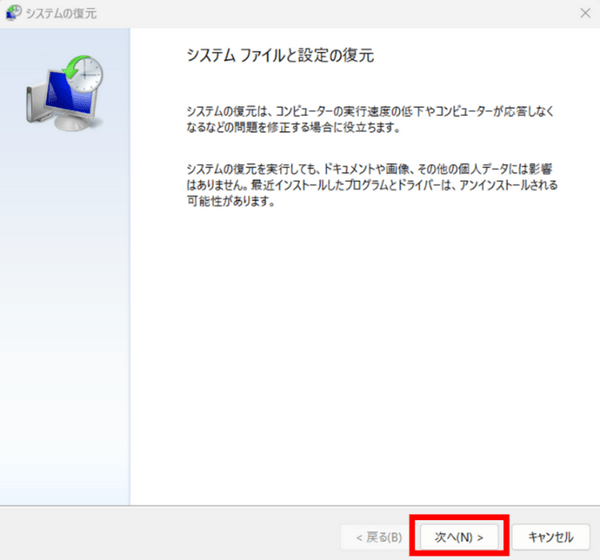Click the キャンセル button
Viewport: 600px width, 560px height.
tap(551, 537)
